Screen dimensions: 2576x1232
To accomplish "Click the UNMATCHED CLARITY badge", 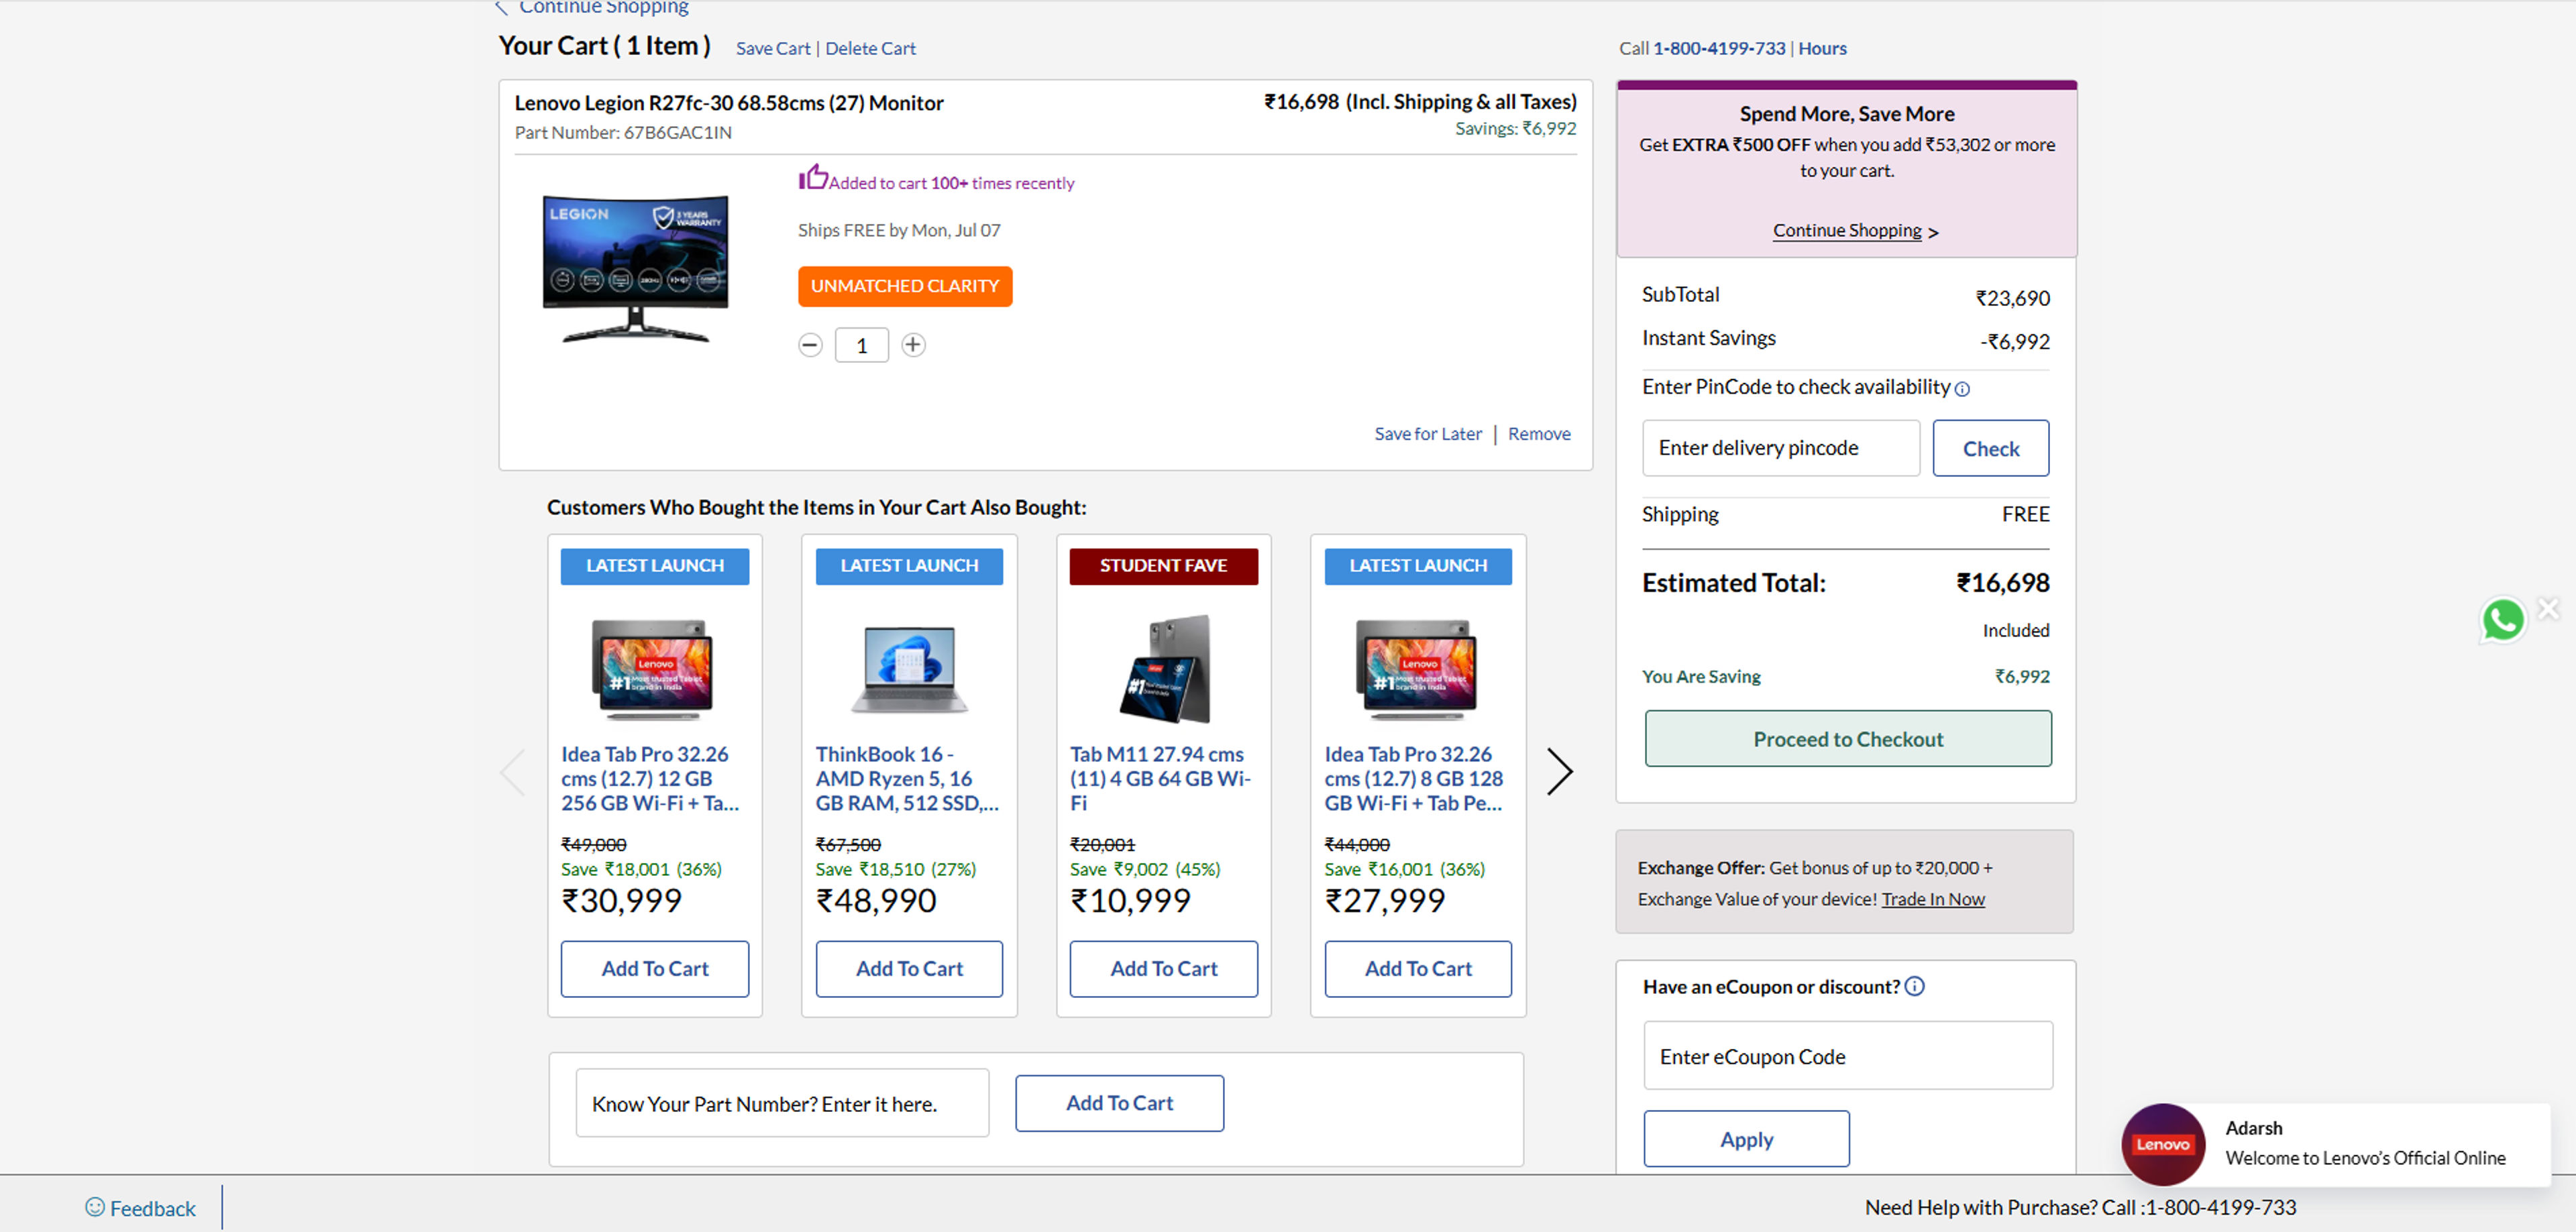I will click(905, 286).
